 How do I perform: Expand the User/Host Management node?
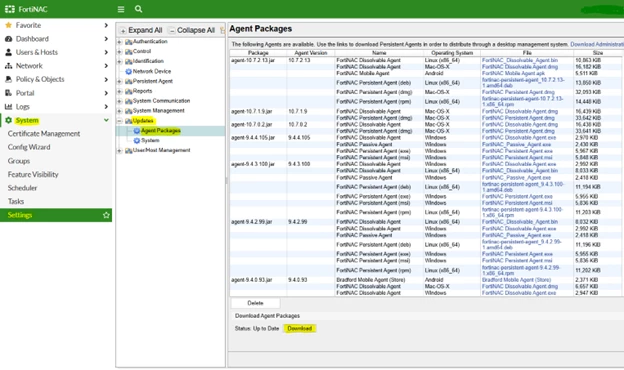pos(119,150)
